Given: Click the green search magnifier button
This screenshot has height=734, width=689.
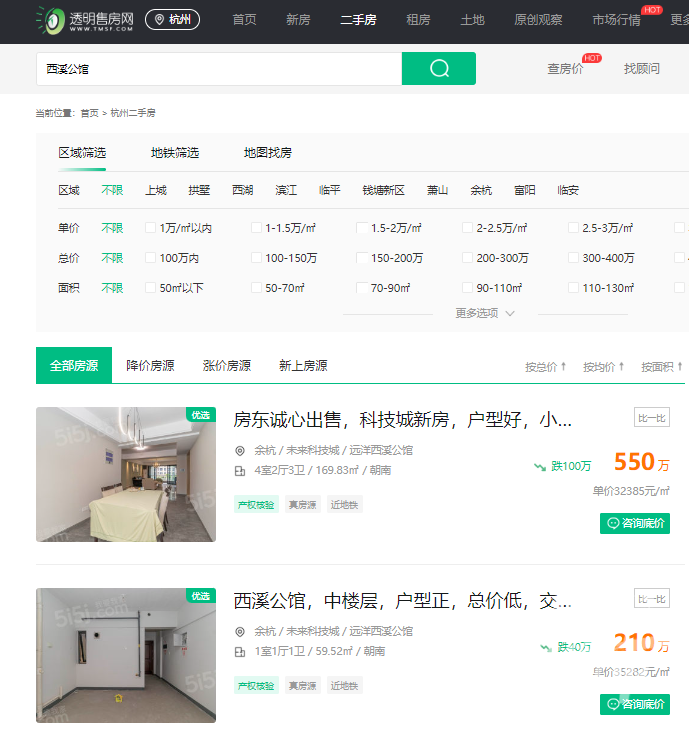Looking at the screenshot, I should 439,68.
